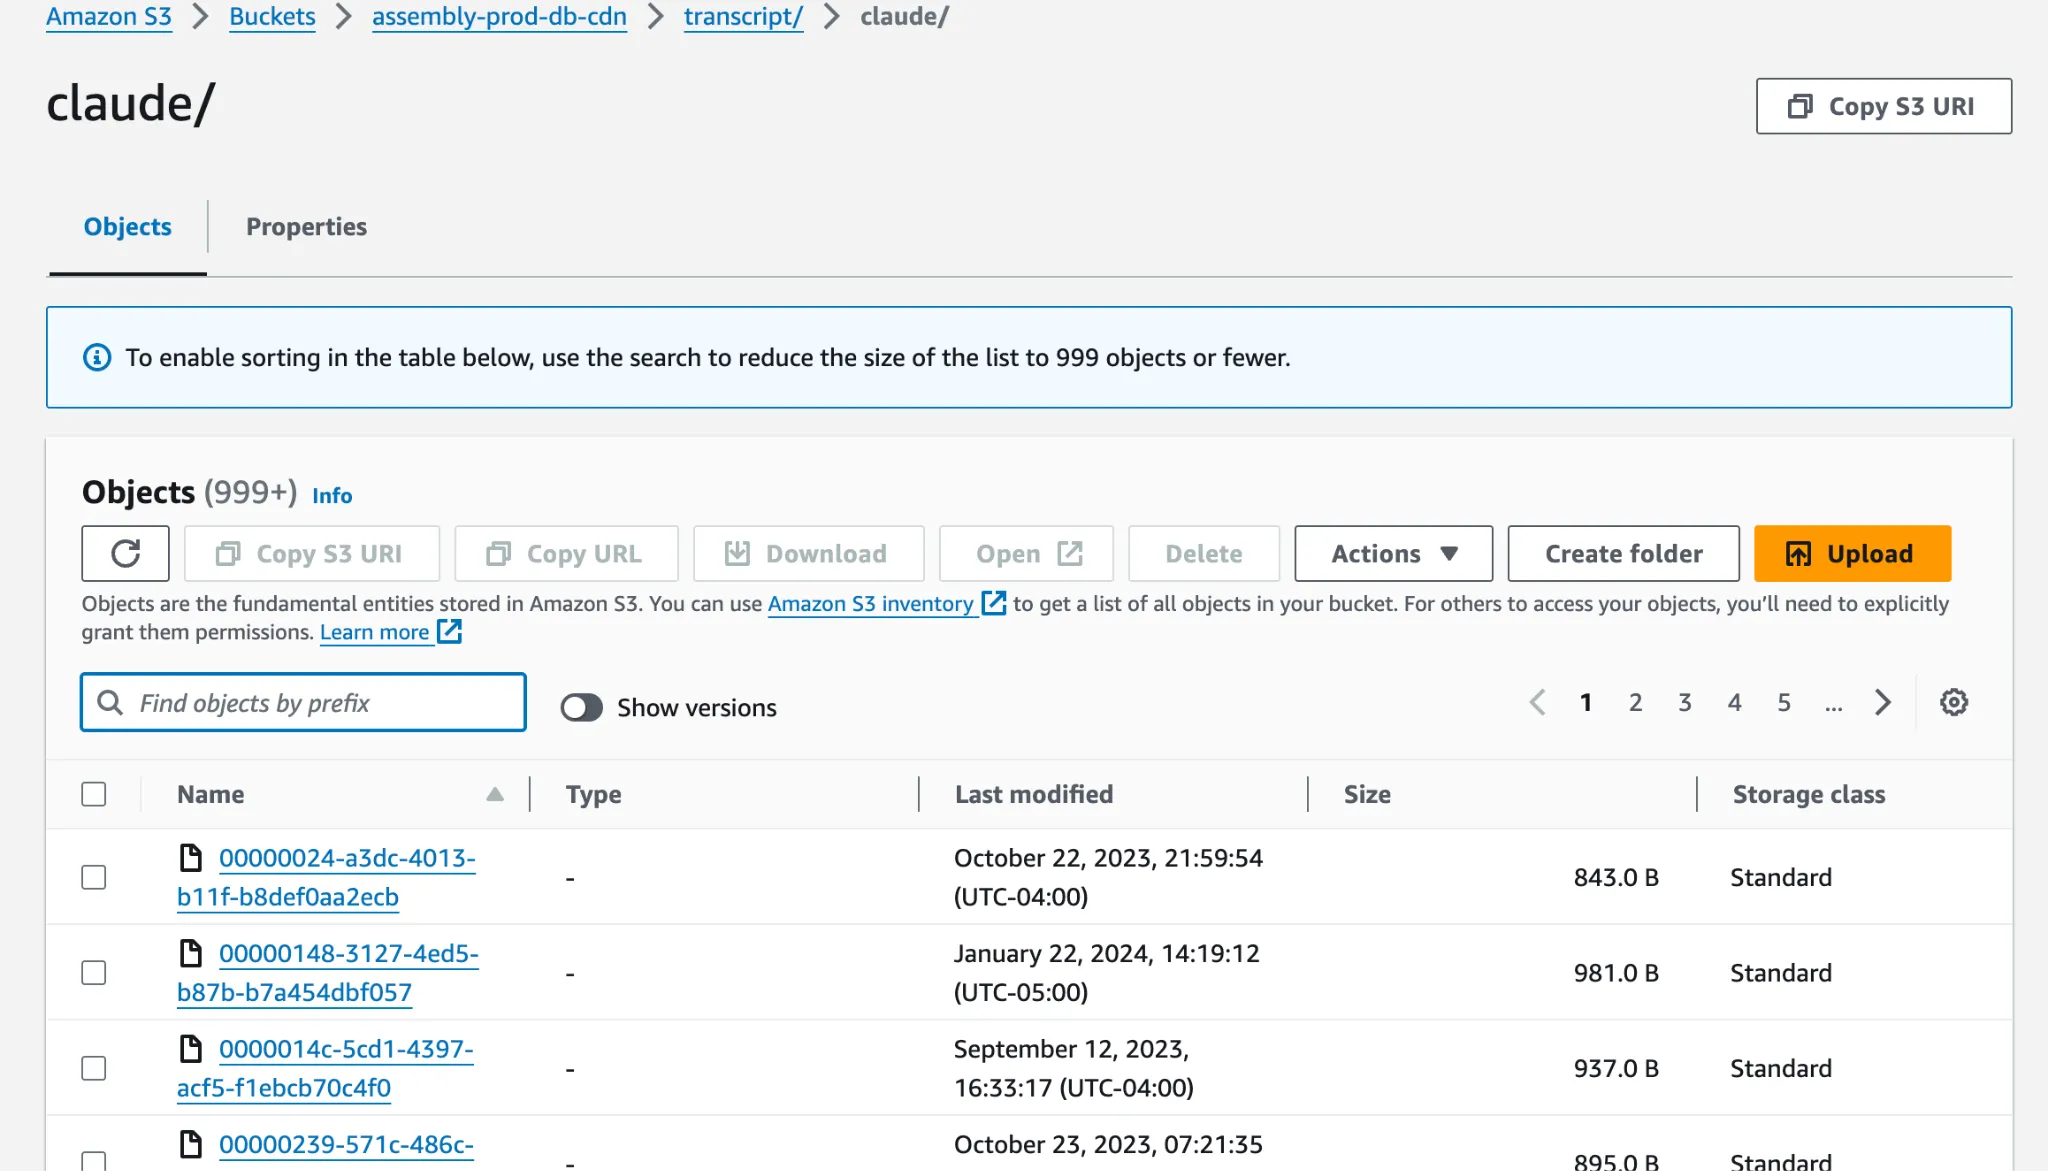Click the Create folder button
The width and height of the screenshot is (2048, 1171).
click(x=1623, y=553)
